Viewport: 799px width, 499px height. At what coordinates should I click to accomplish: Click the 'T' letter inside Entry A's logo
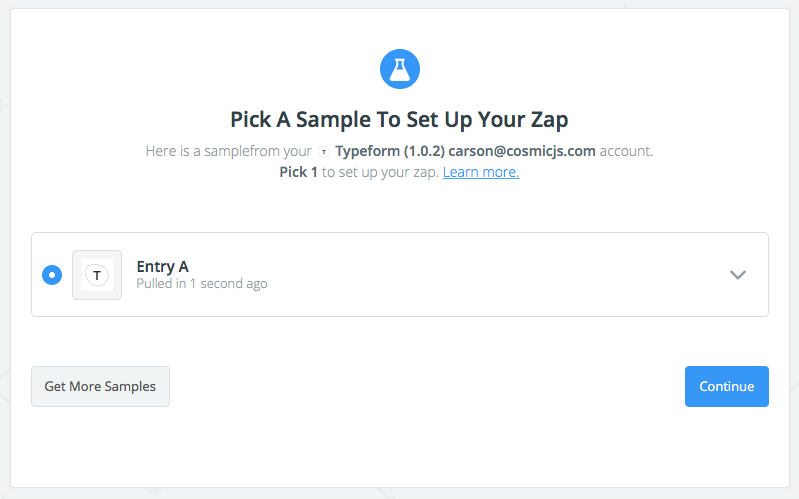(x=97, y=275)
